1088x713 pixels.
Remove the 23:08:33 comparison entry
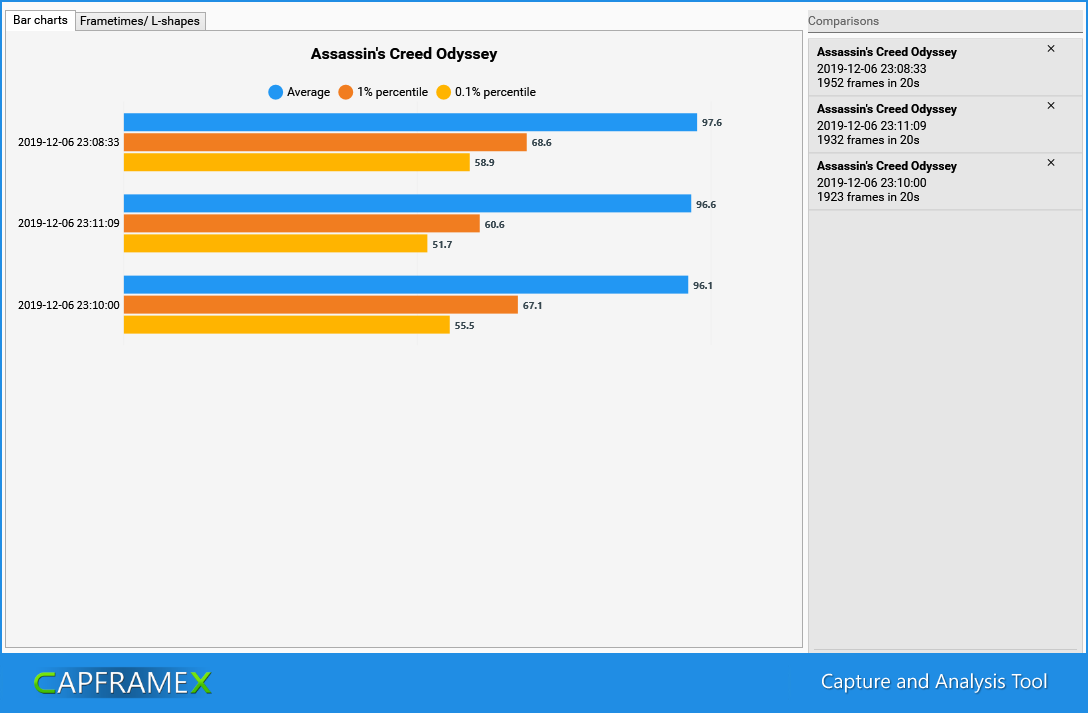click(x=1051, y=49)
